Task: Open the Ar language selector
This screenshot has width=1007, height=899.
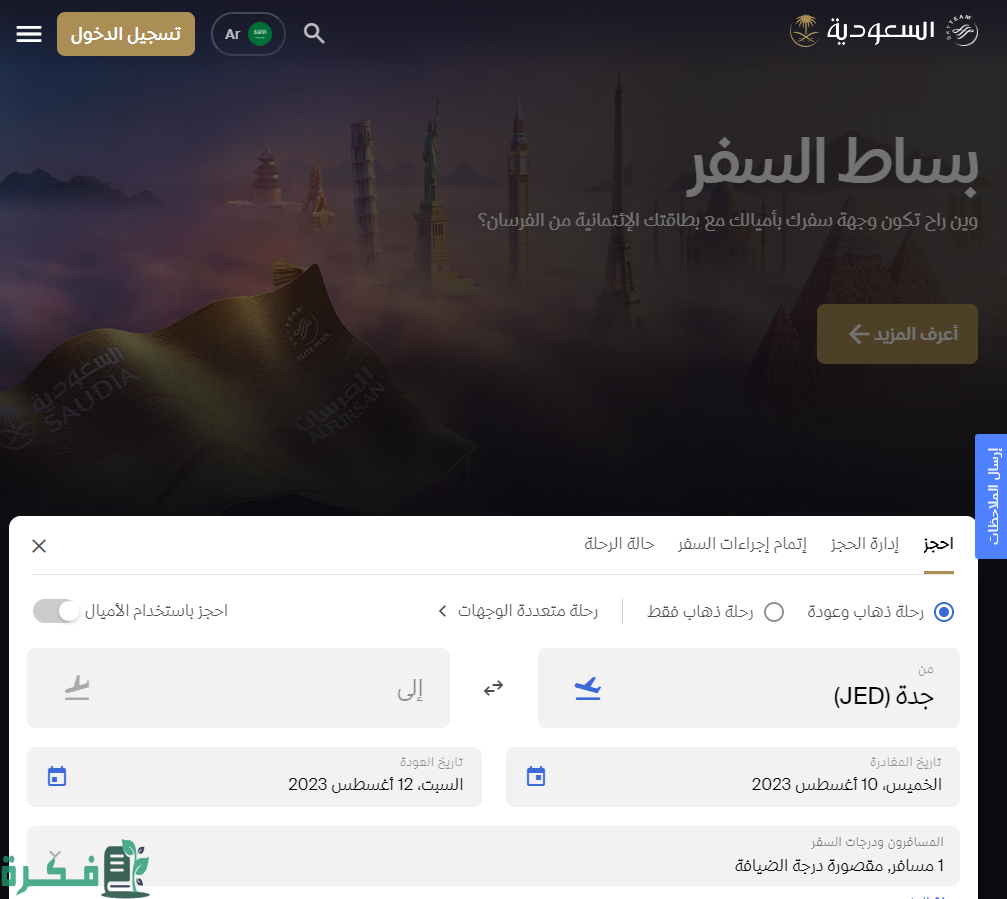Action: [x=249, y=34]
